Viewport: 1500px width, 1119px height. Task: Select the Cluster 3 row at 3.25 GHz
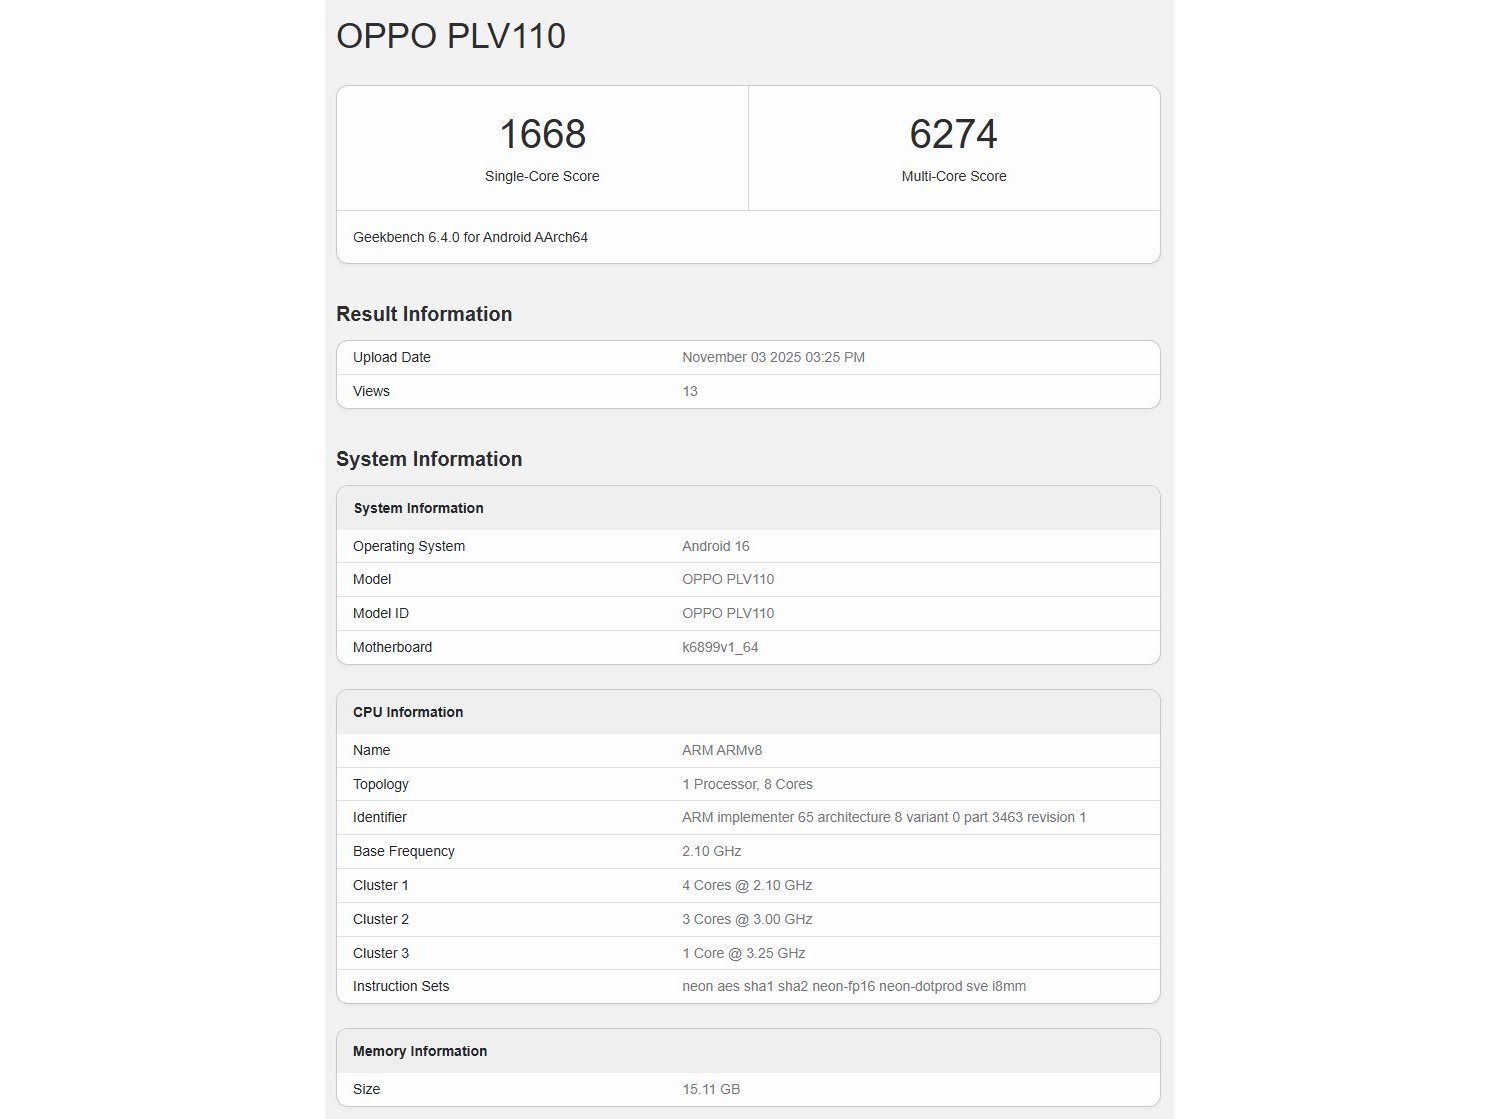pyautogui.click(x=742, y=953)
